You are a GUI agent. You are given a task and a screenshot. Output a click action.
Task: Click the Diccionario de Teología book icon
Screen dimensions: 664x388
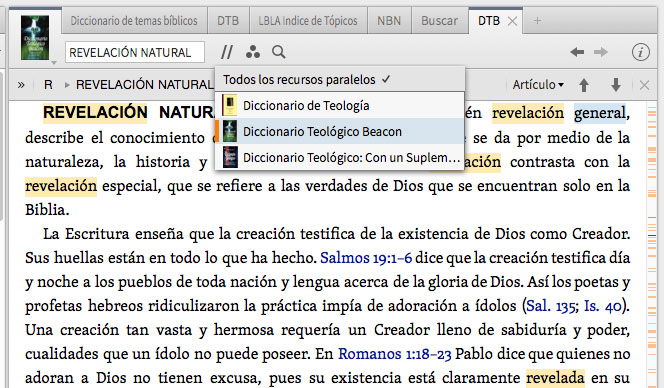click(x=230, y=105)
